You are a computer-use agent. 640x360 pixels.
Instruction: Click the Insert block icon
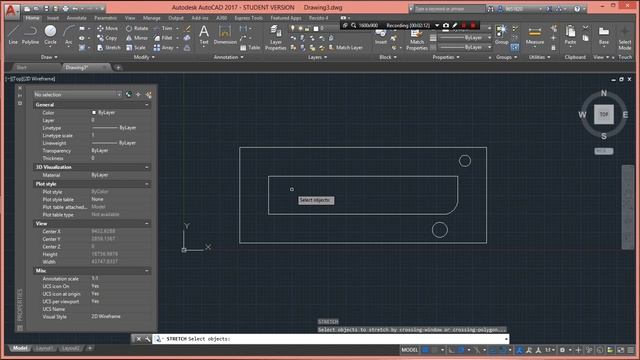tap(381, 37)
